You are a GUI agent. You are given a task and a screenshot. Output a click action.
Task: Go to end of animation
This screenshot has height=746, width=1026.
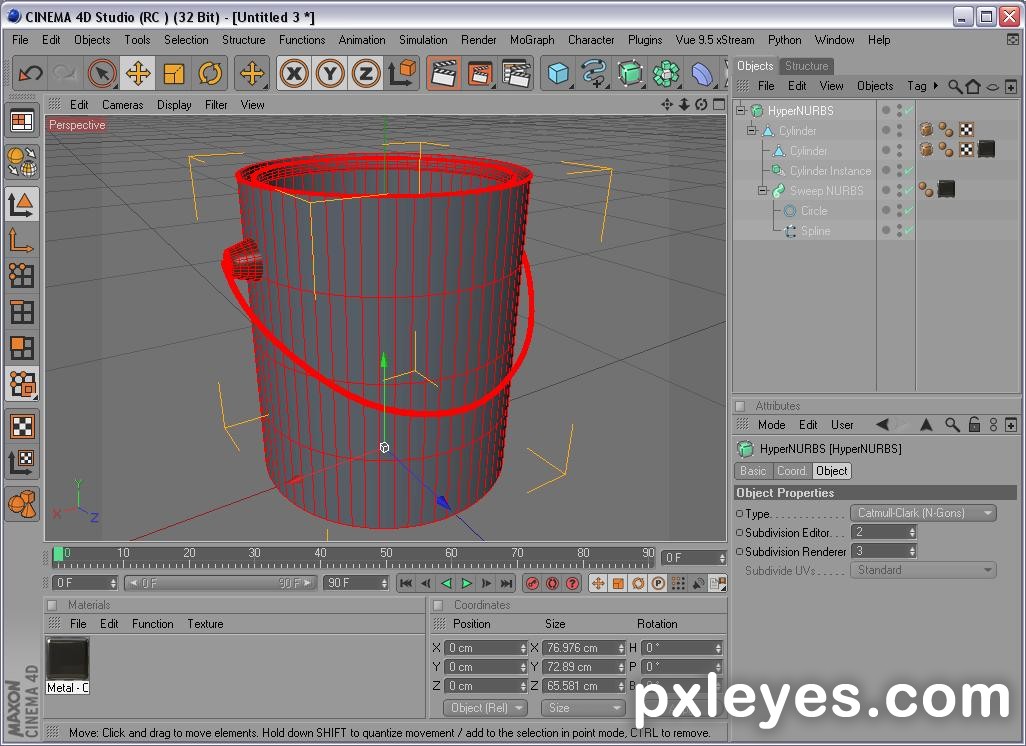click(506, 583)
